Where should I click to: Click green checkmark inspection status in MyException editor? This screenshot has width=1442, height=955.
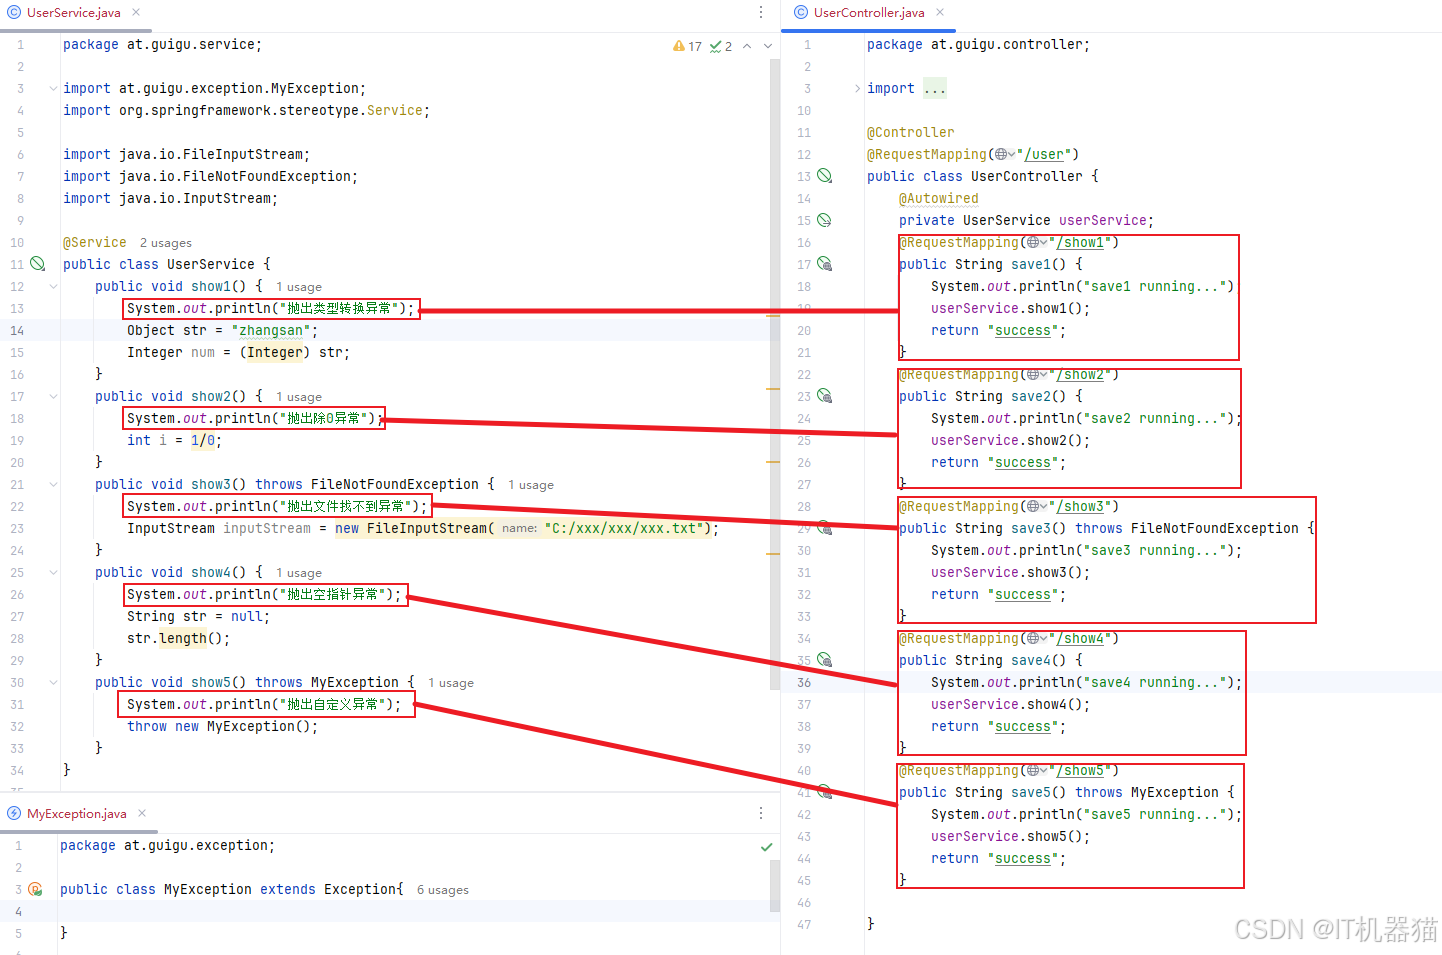(x=766, y=847)
